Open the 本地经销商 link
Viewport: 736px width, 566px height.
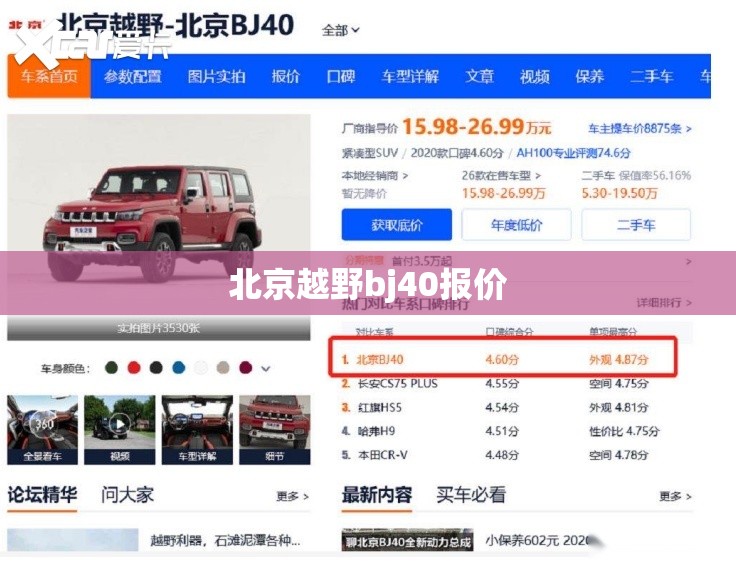click(375, 176)
